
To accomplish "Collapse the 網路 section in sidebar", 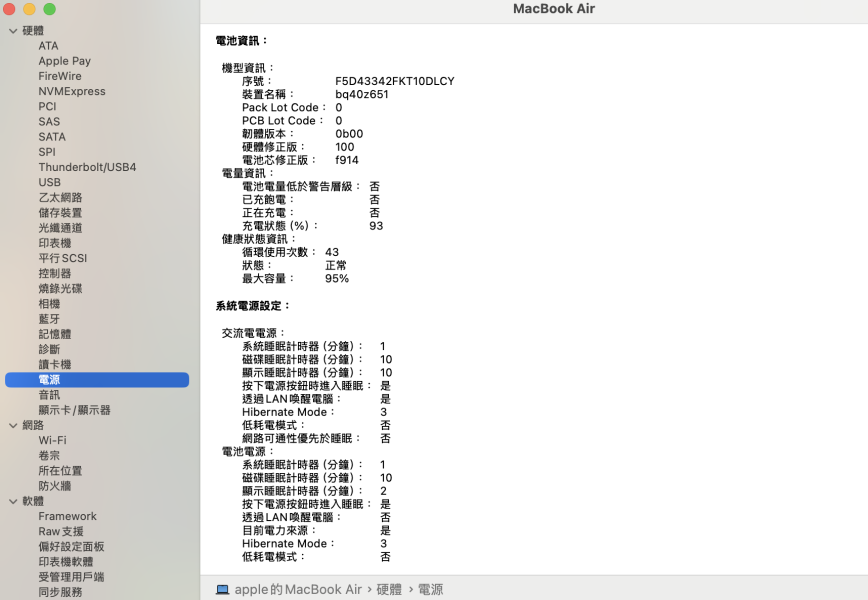I will [x=13, y=426].
